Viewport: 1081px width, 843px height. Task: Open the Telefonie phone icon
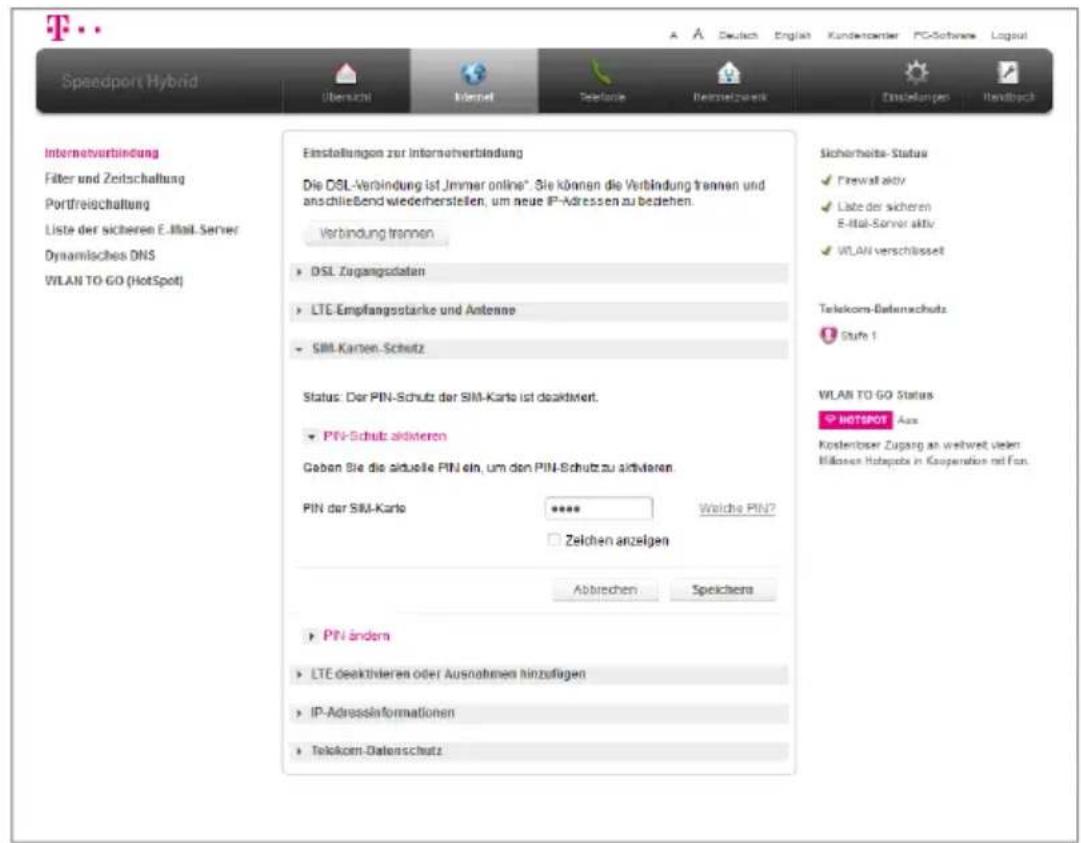pyautogui.click(x=601, y=73)
